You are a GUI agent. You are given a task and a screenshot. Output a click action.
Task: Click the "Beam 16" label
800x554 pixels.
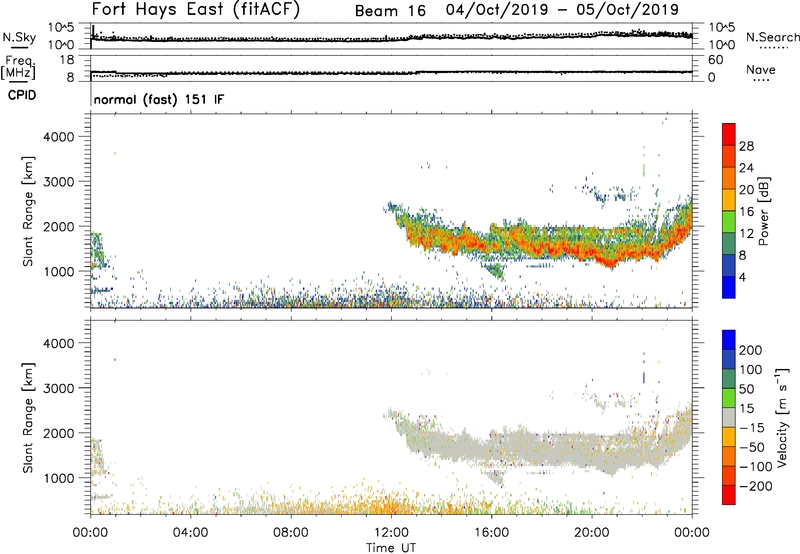tap(390, 11)
